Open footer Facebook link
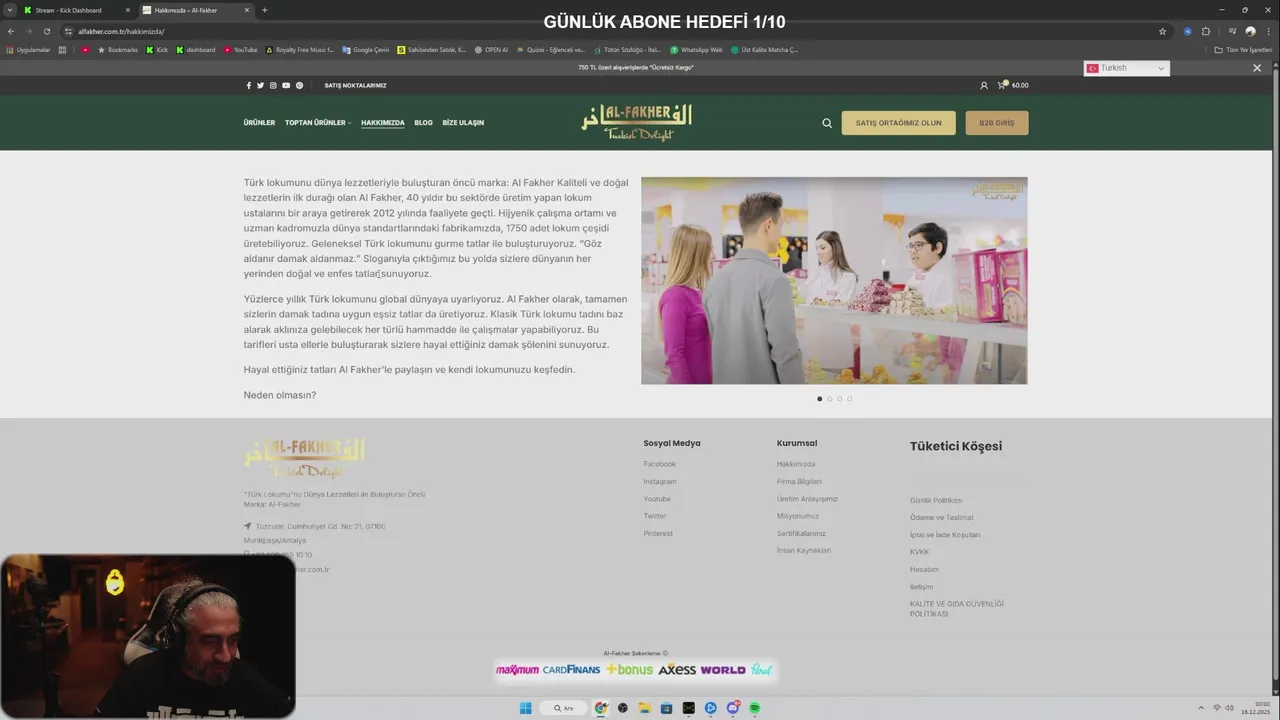 pyautogui.click(x=660, y=464)
